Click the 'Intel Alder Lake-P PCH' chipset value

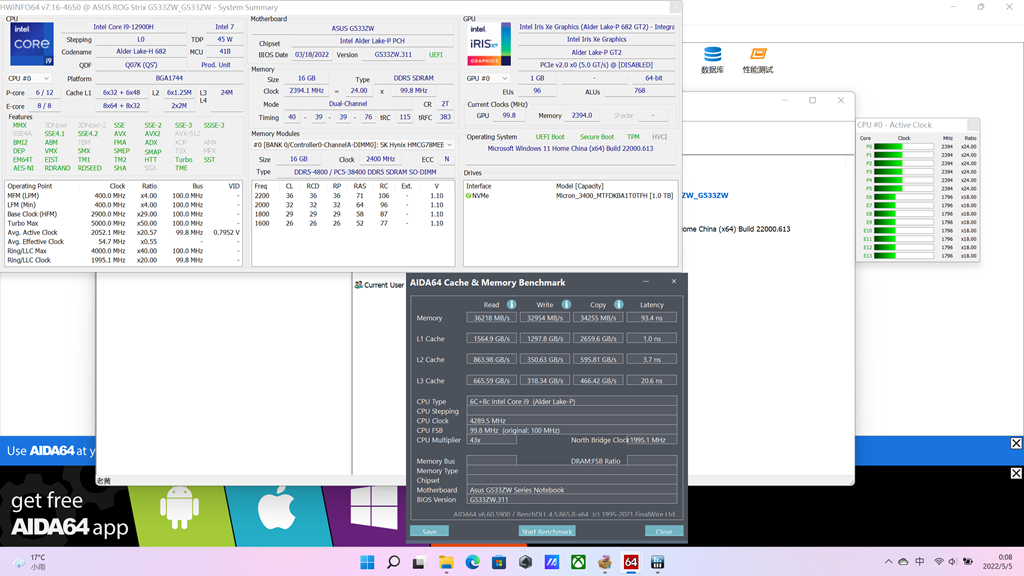pos(372,40)
